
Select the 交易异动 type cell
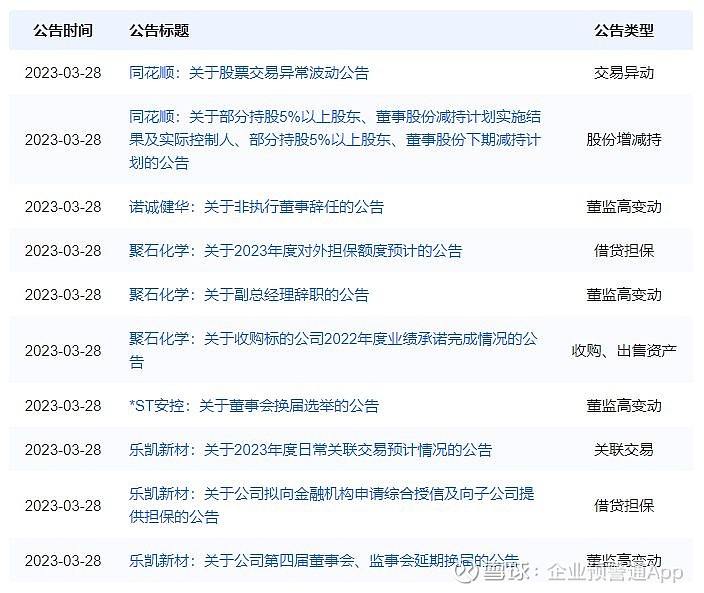coord(624,73)
